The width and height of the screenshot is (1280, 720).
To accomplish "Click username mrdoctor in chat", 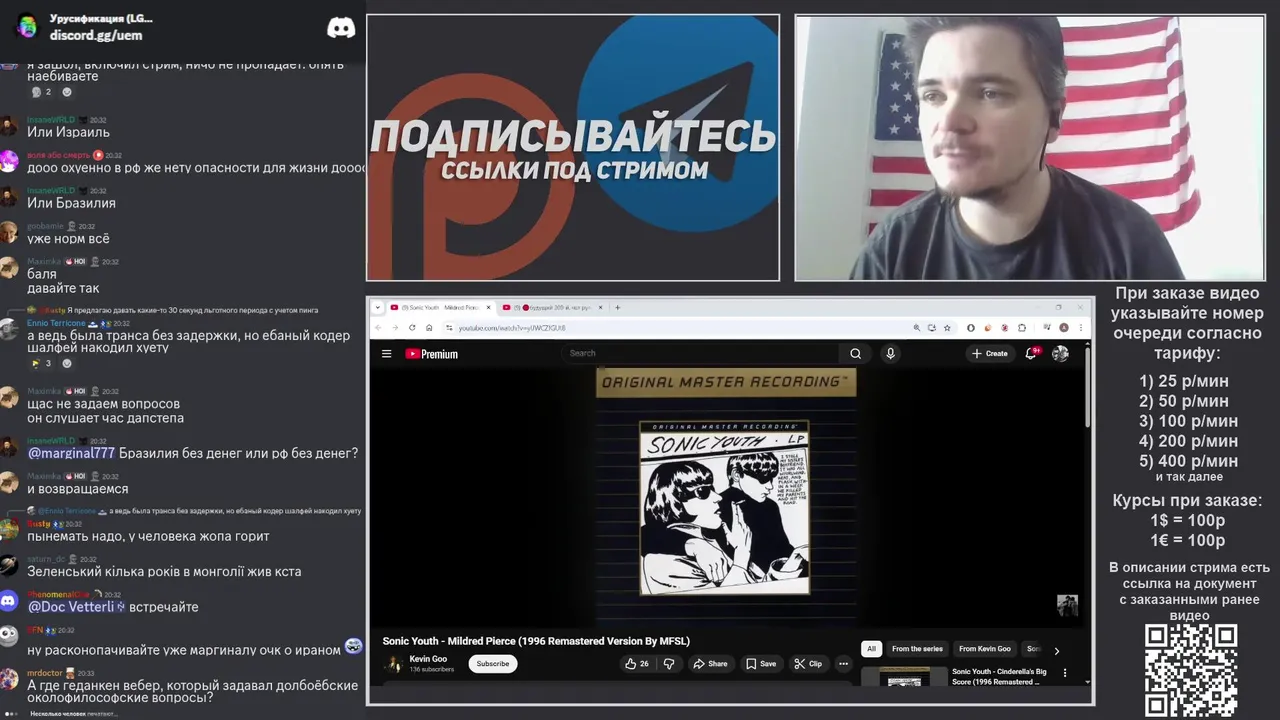I will coord(44,673).
